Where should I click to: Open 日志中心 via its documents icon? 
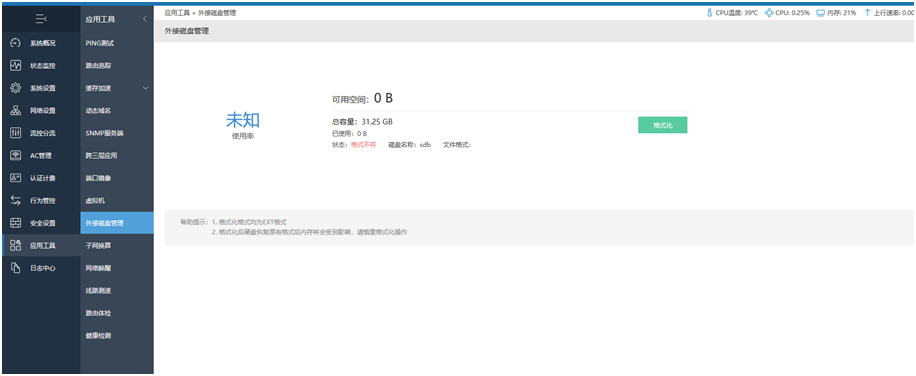tap(16, 267)
